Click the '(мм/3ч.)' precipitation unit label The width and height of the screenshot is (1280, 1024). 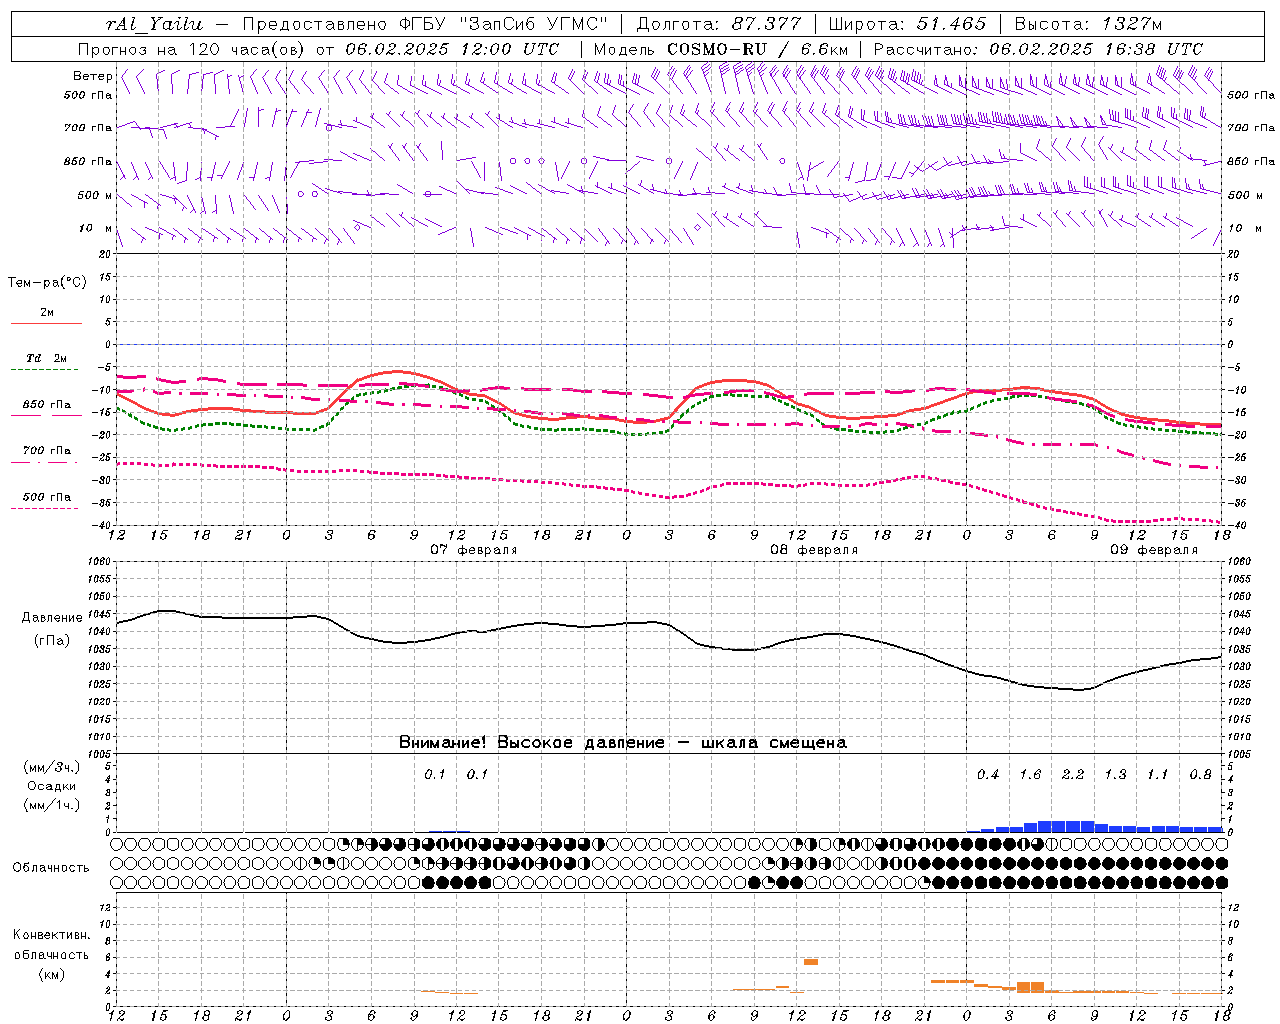[52, 767]
